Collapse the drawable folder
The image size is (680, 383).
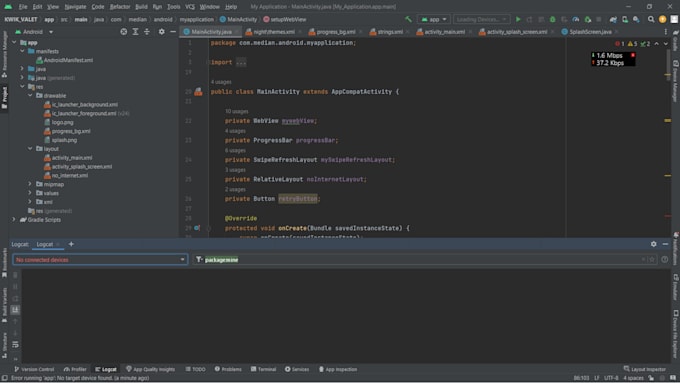[x=30, y=95]
